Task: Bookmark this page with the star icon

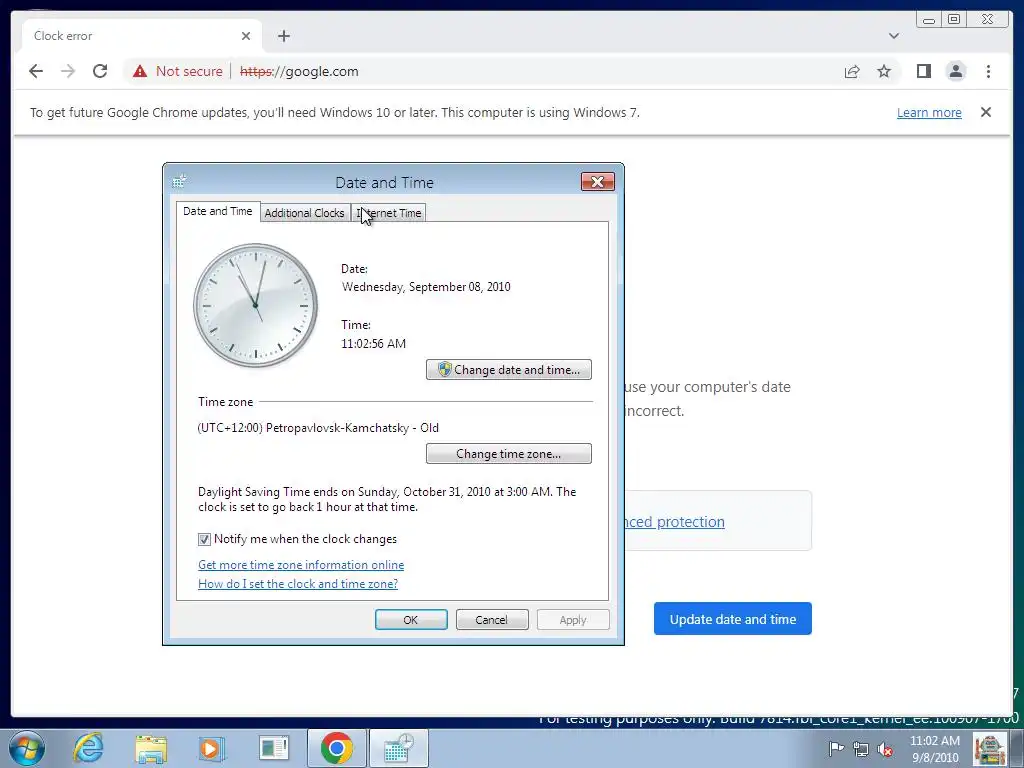Action: click(884, 71)
